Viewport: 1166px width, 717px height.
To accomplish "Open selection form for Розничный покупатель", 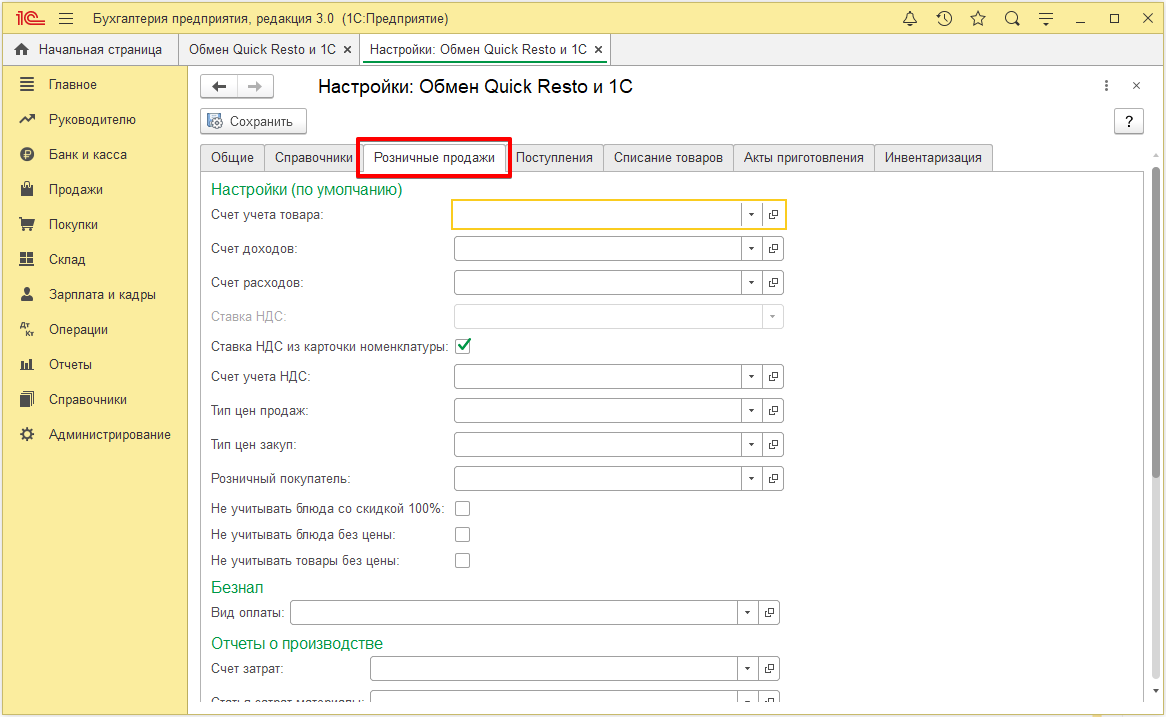I will click(x=773, y=478).
